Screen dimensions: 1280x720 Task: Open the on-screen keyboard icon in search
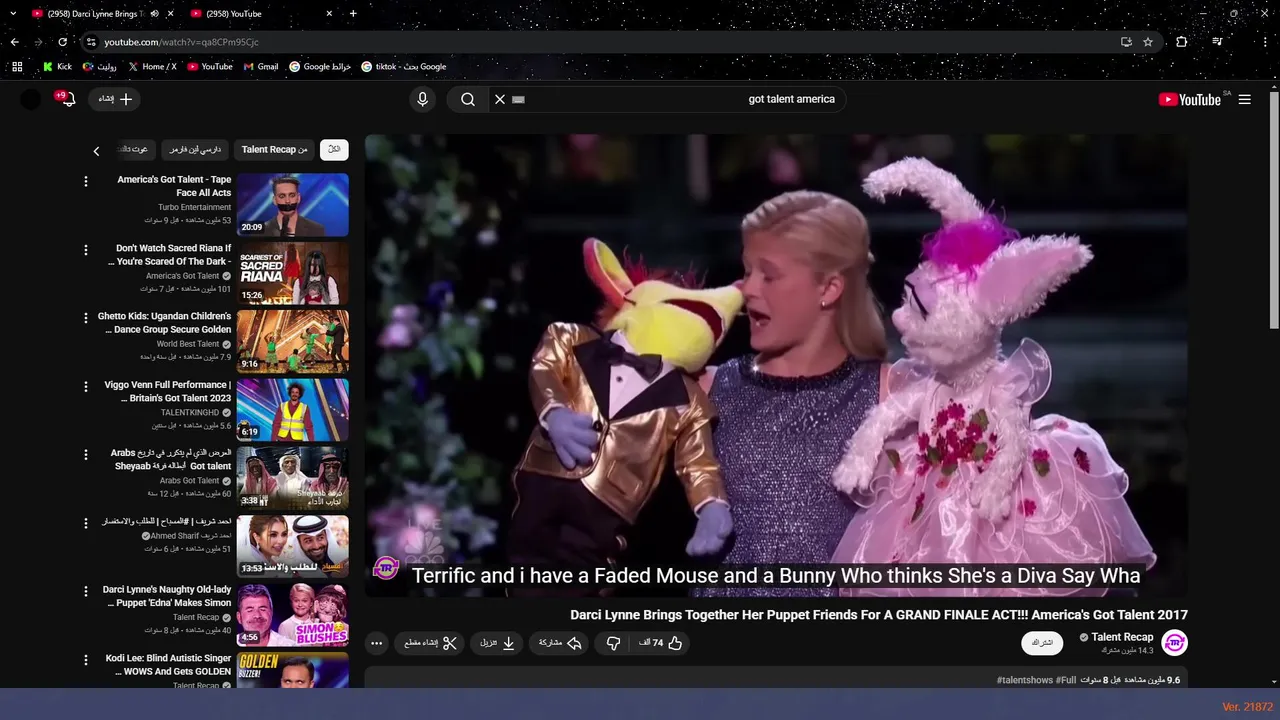click(518, 99)
